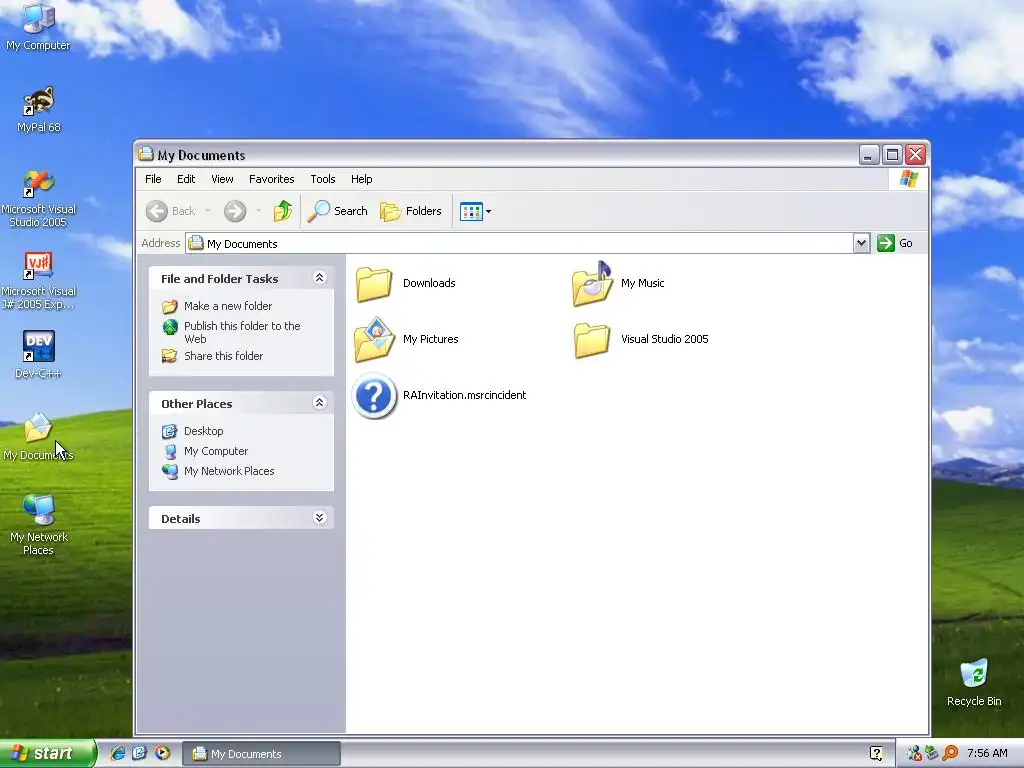
Task: Click the My Music folder name text
Action: (x=643, y=283)
